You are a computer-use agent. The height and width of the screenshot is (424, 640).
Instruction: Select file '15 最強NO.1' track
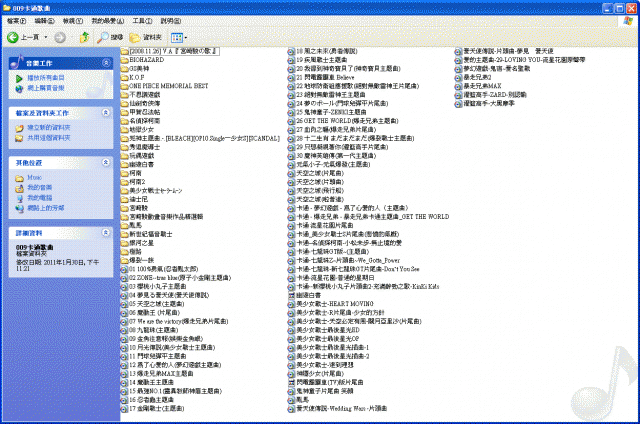[x=175, y=391]
